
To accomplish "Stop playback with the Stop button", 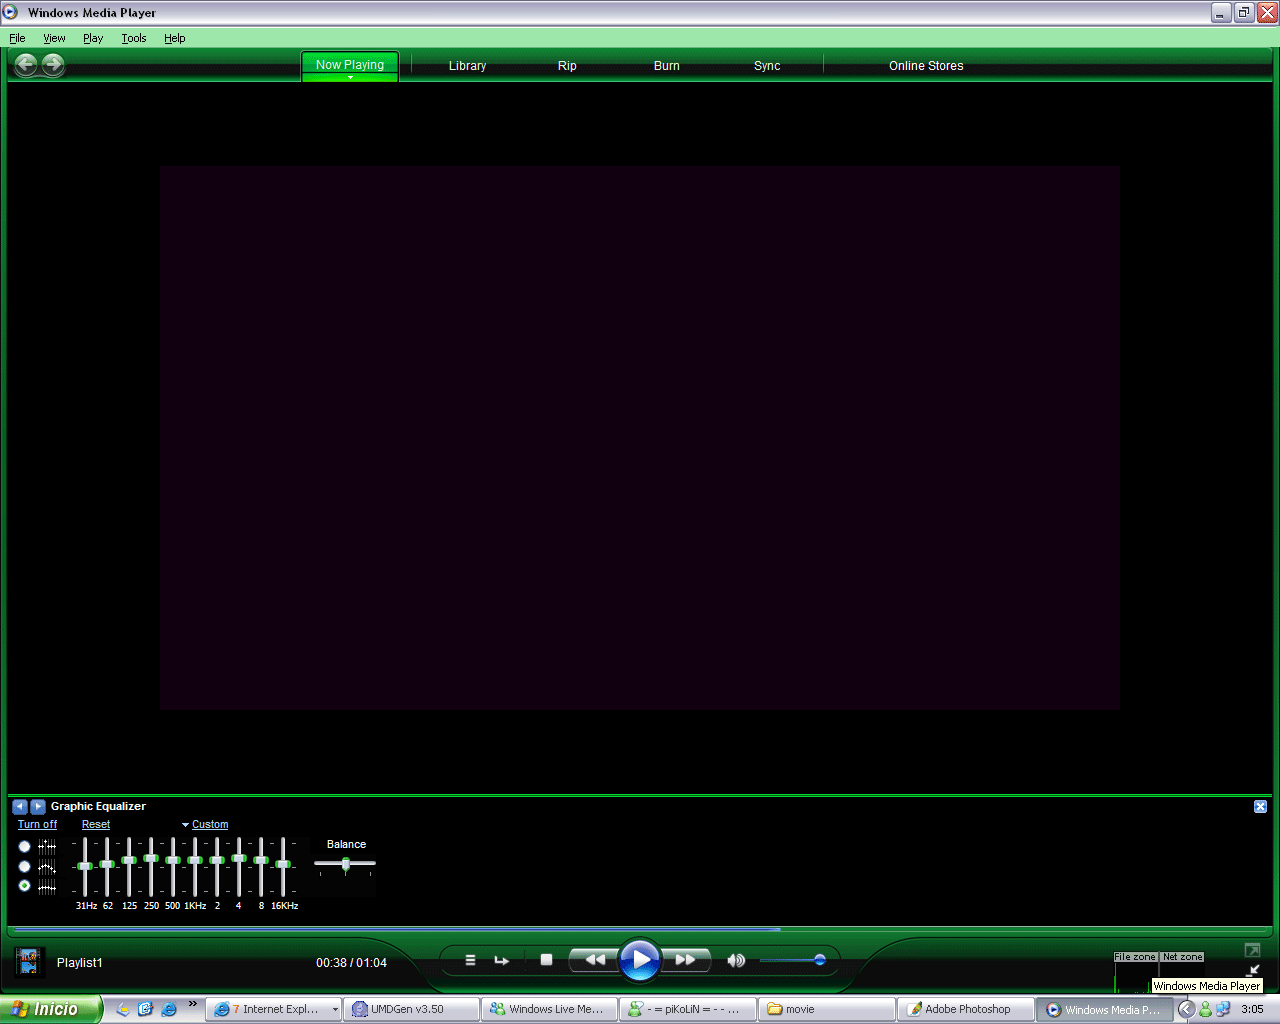I will pos(546,960).
